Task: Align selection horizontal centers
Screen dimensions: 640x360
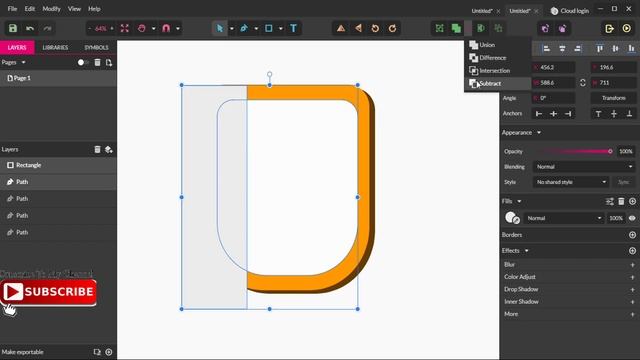Action: (x=562, y=49)
